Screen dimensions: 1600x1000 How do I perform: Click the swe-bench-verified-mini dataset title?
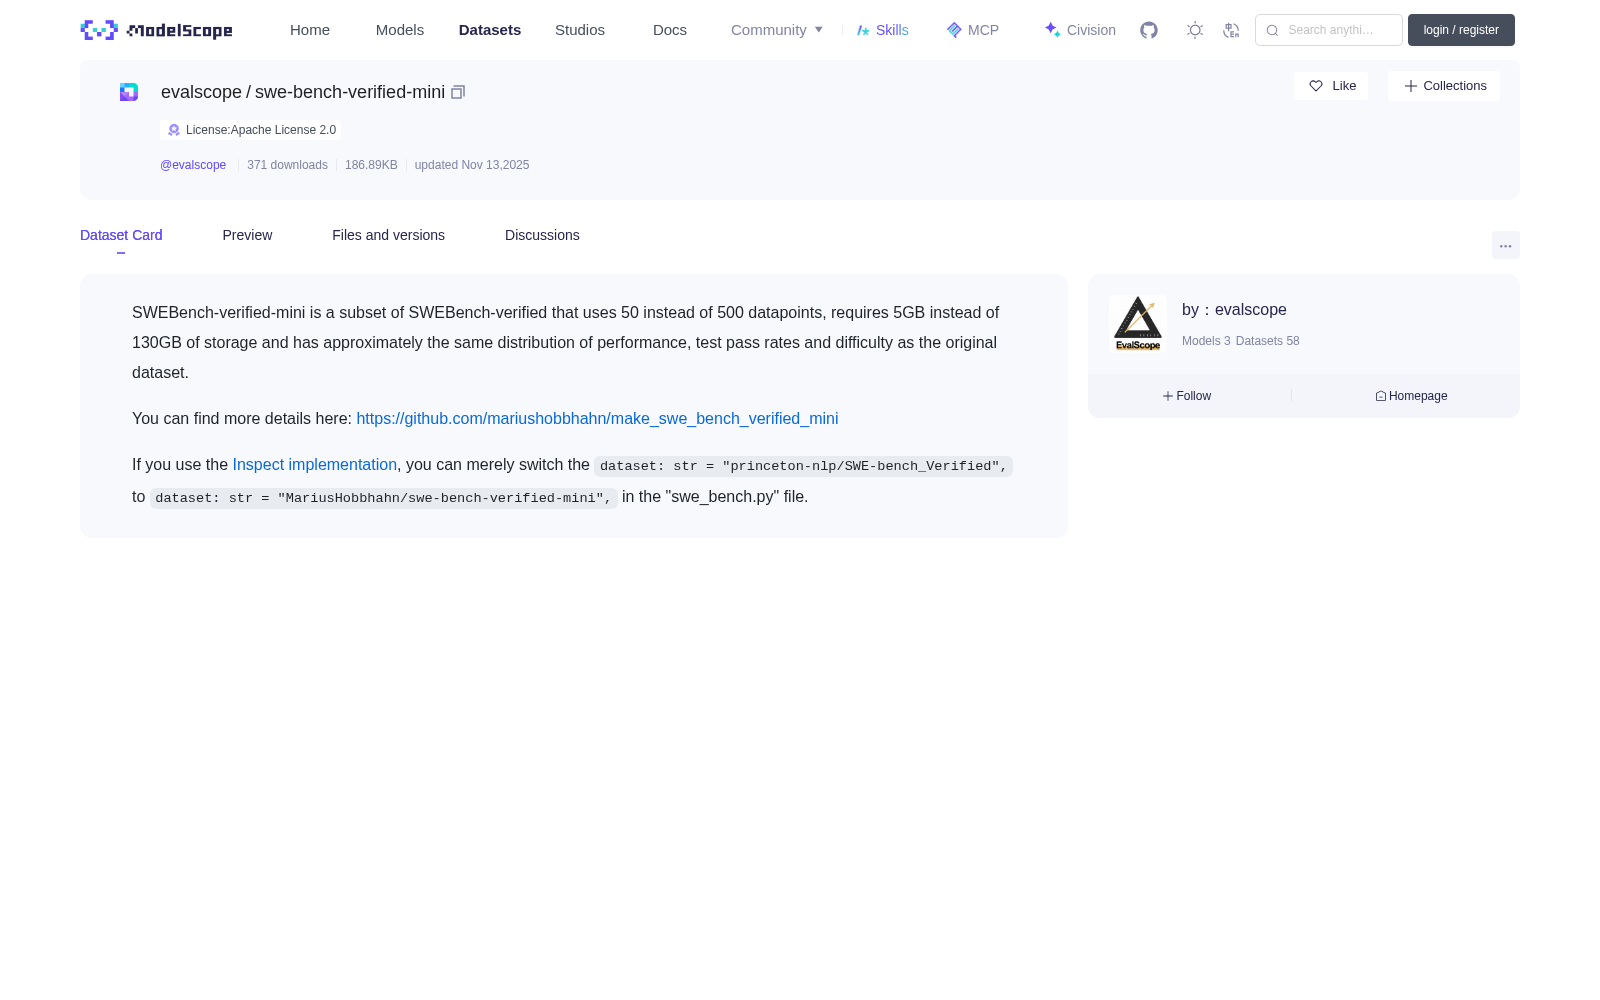350,92
